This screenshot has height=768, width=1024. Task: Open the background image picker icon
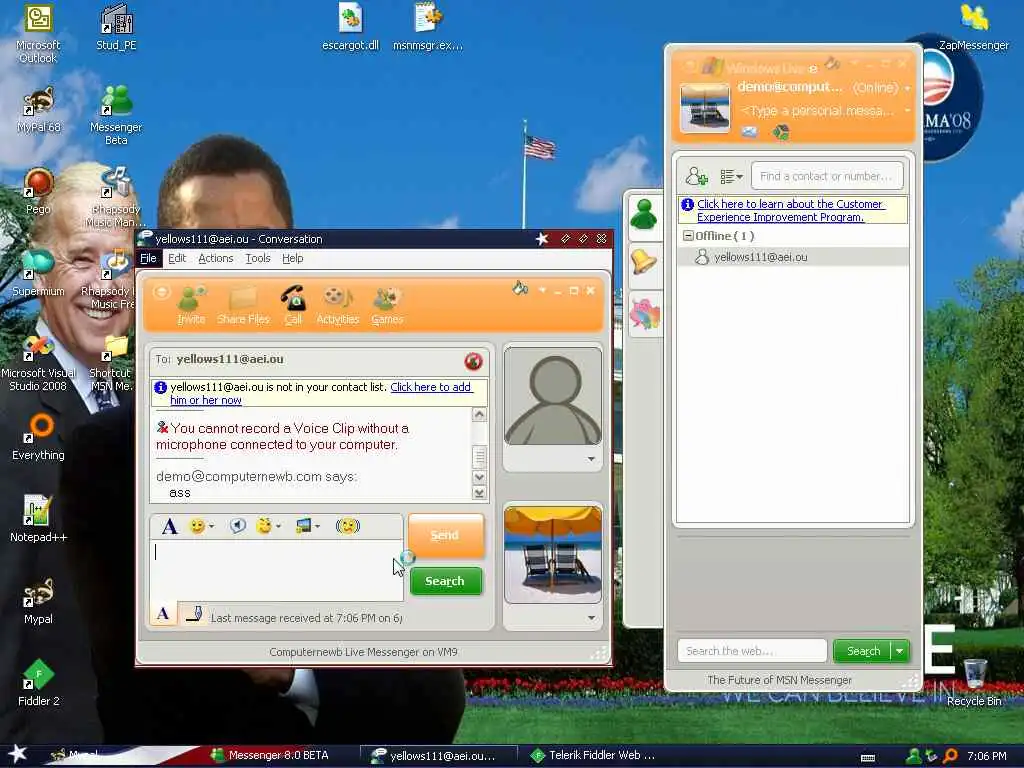[303, 526]
